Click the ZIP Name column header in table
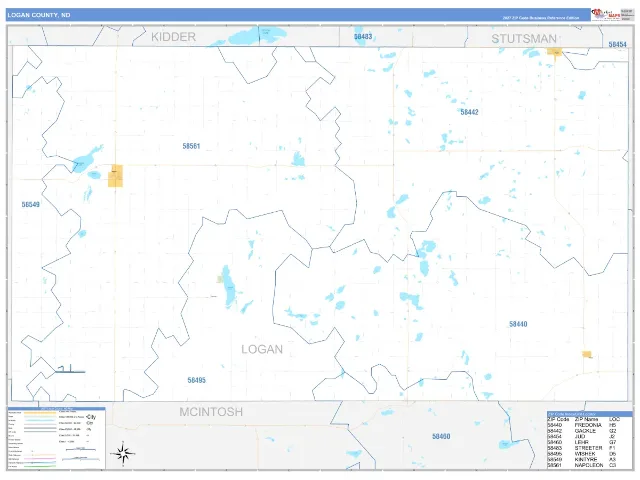 pos(587,419)
